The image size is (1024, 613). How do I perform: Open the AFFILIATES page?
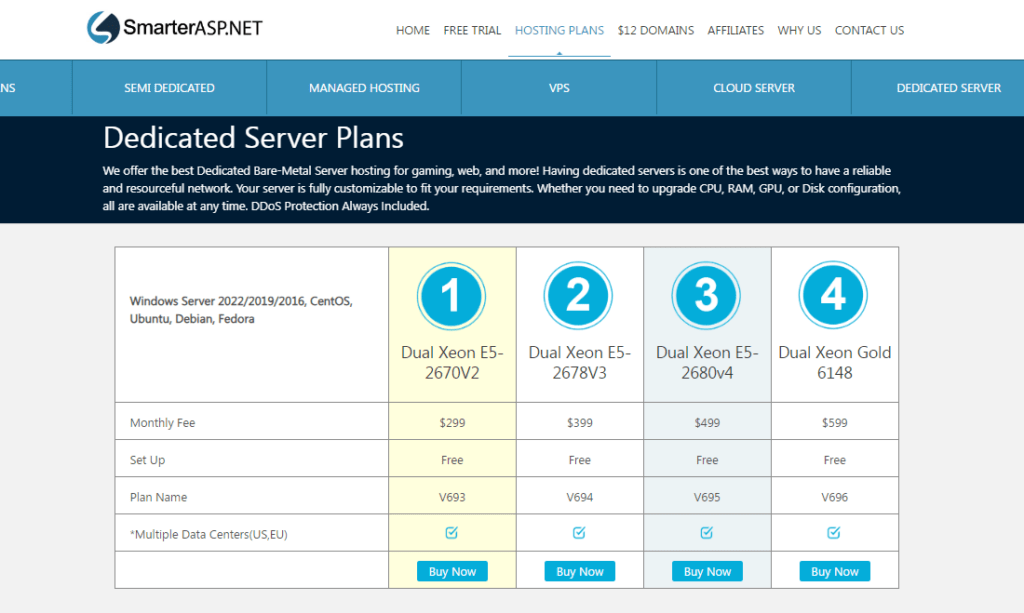pos(736,30)
